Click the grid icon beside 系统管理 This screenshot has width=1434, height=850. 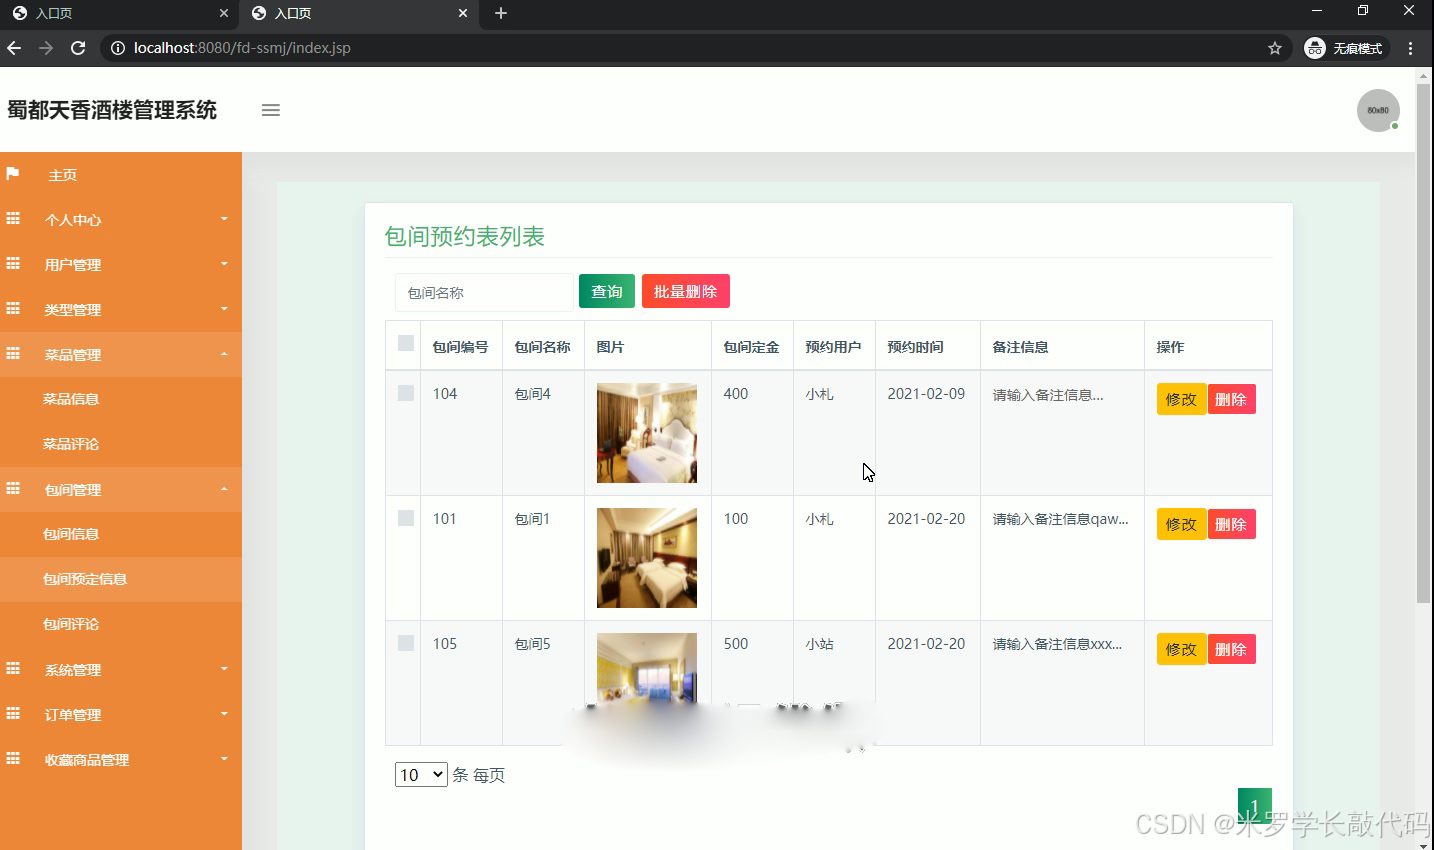click(x=14, y=669)
